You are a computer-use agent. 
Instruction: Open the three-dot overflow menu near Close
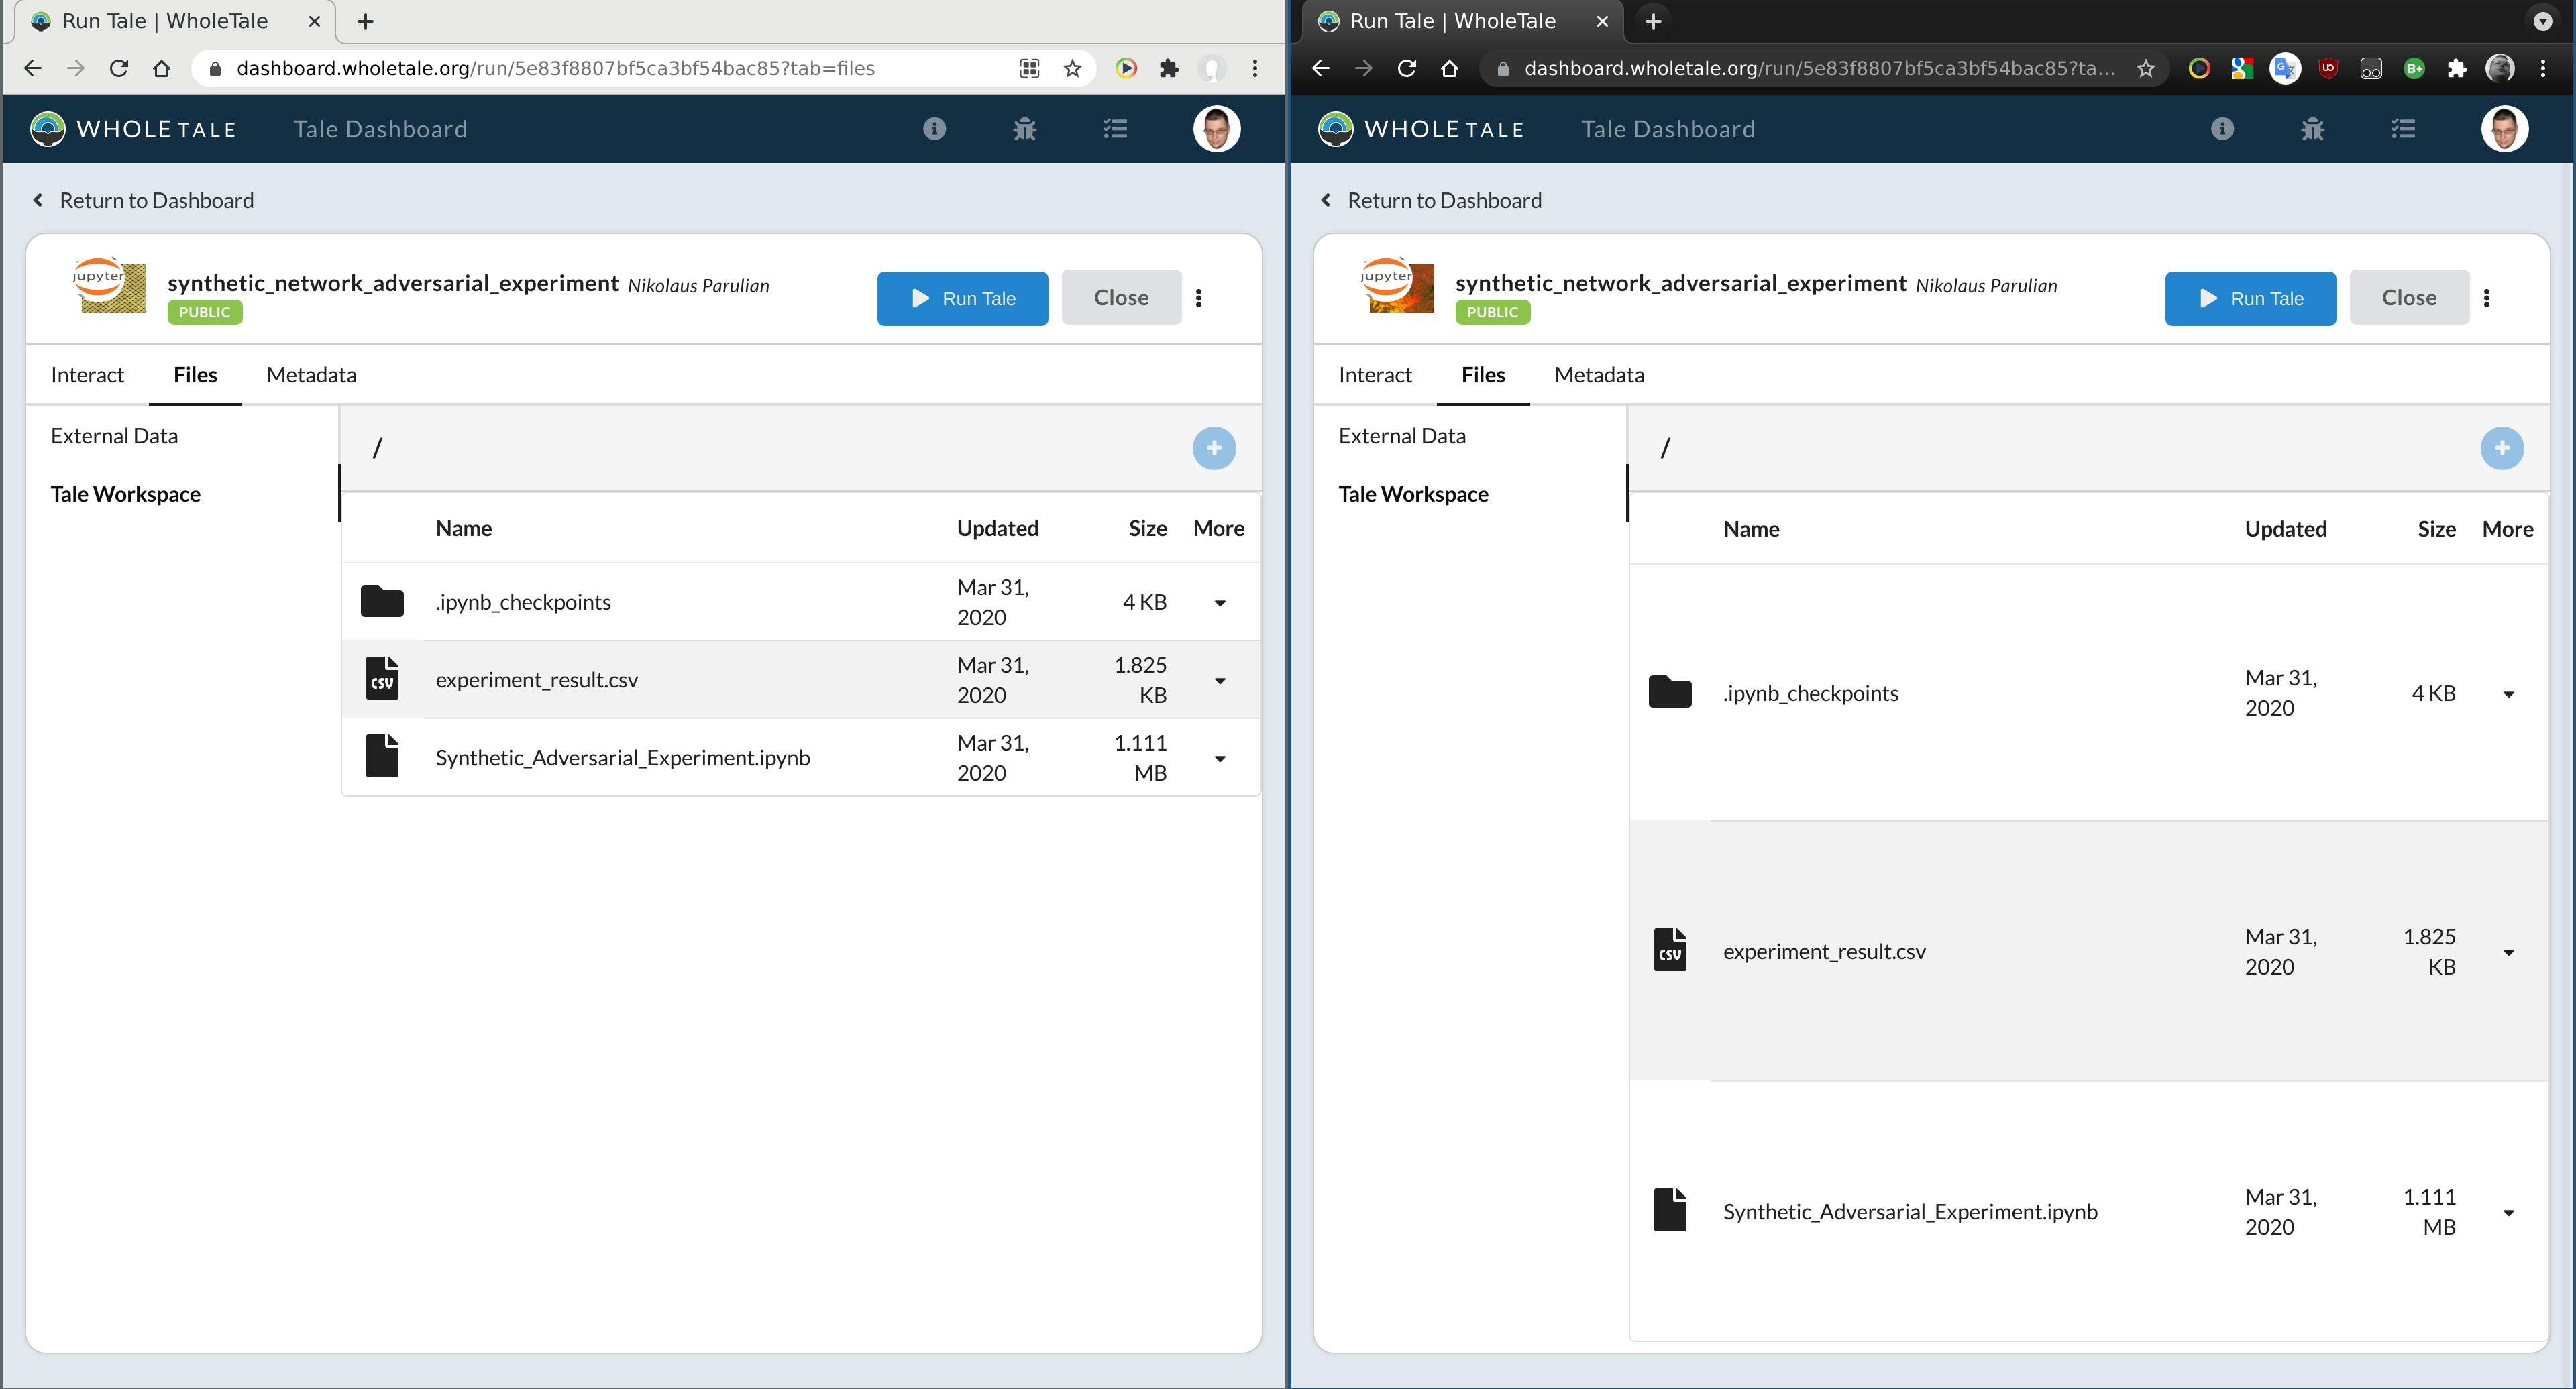click(x=1199, y=297)
